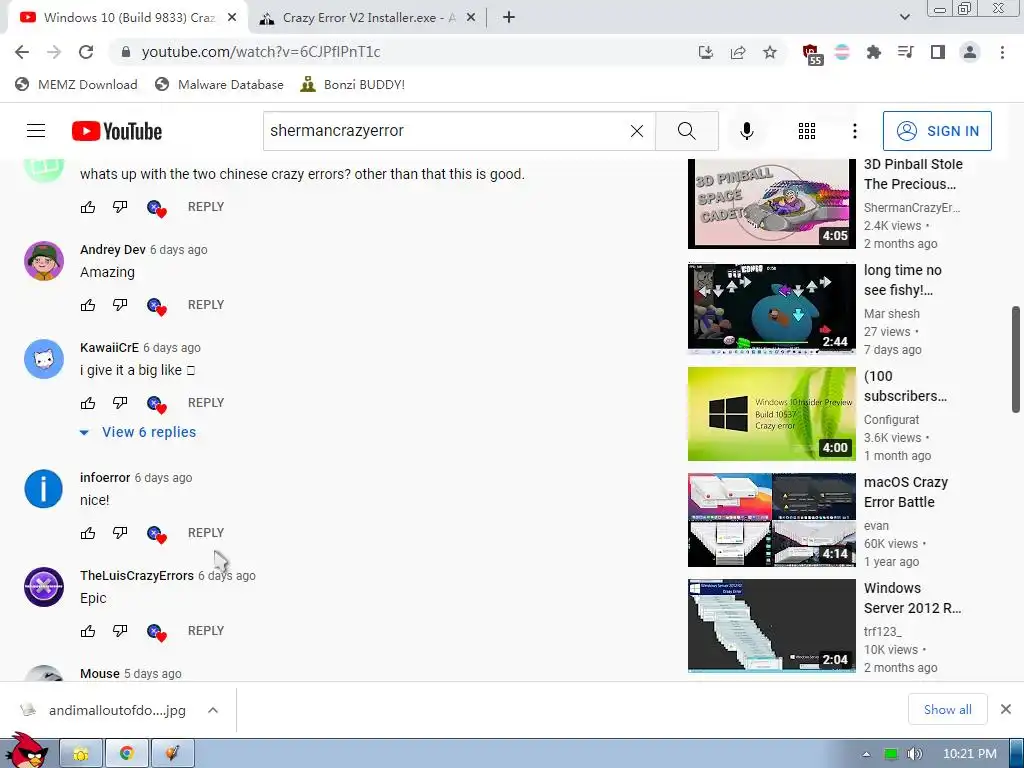This screenshot has width=1024, height=768.
Task: Click the install/download page icon in address bar
Action: coord(706,52)
